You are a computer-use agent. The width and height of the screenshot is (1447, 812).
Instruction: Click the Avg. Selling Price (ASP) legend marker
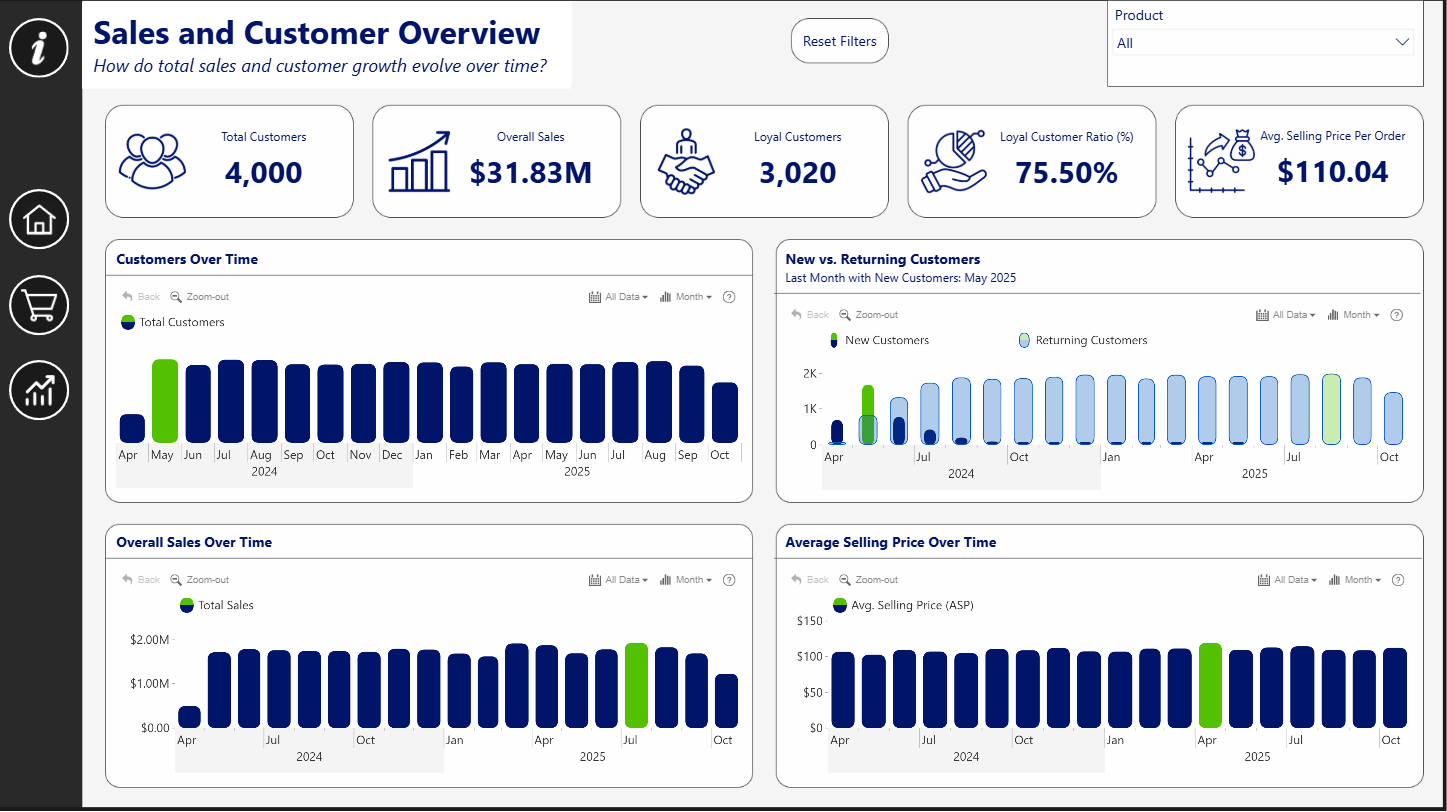click(x=840, y=605)
